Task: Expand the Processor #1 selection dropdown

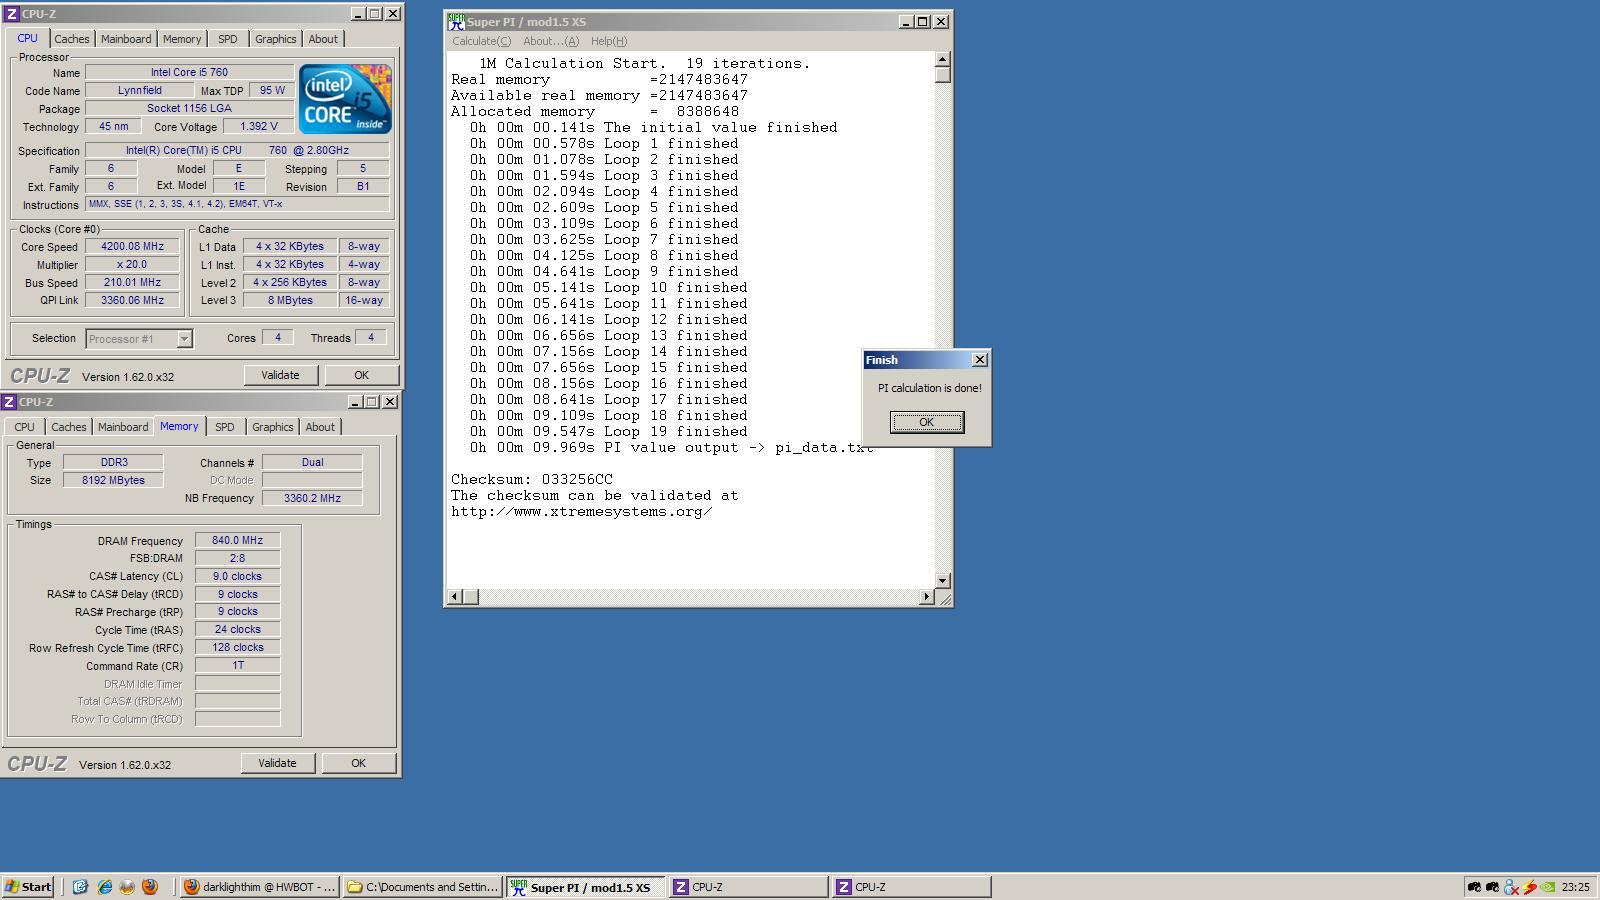Action: tap(184, 339)
